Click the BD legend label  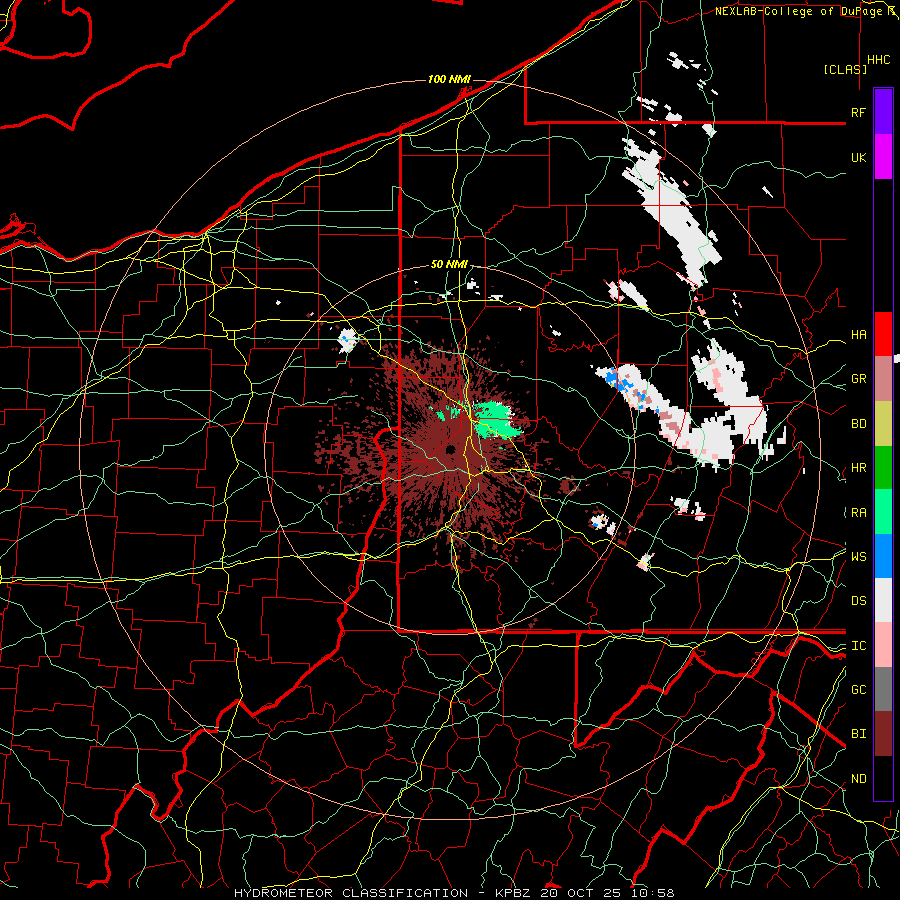(858, 424)
